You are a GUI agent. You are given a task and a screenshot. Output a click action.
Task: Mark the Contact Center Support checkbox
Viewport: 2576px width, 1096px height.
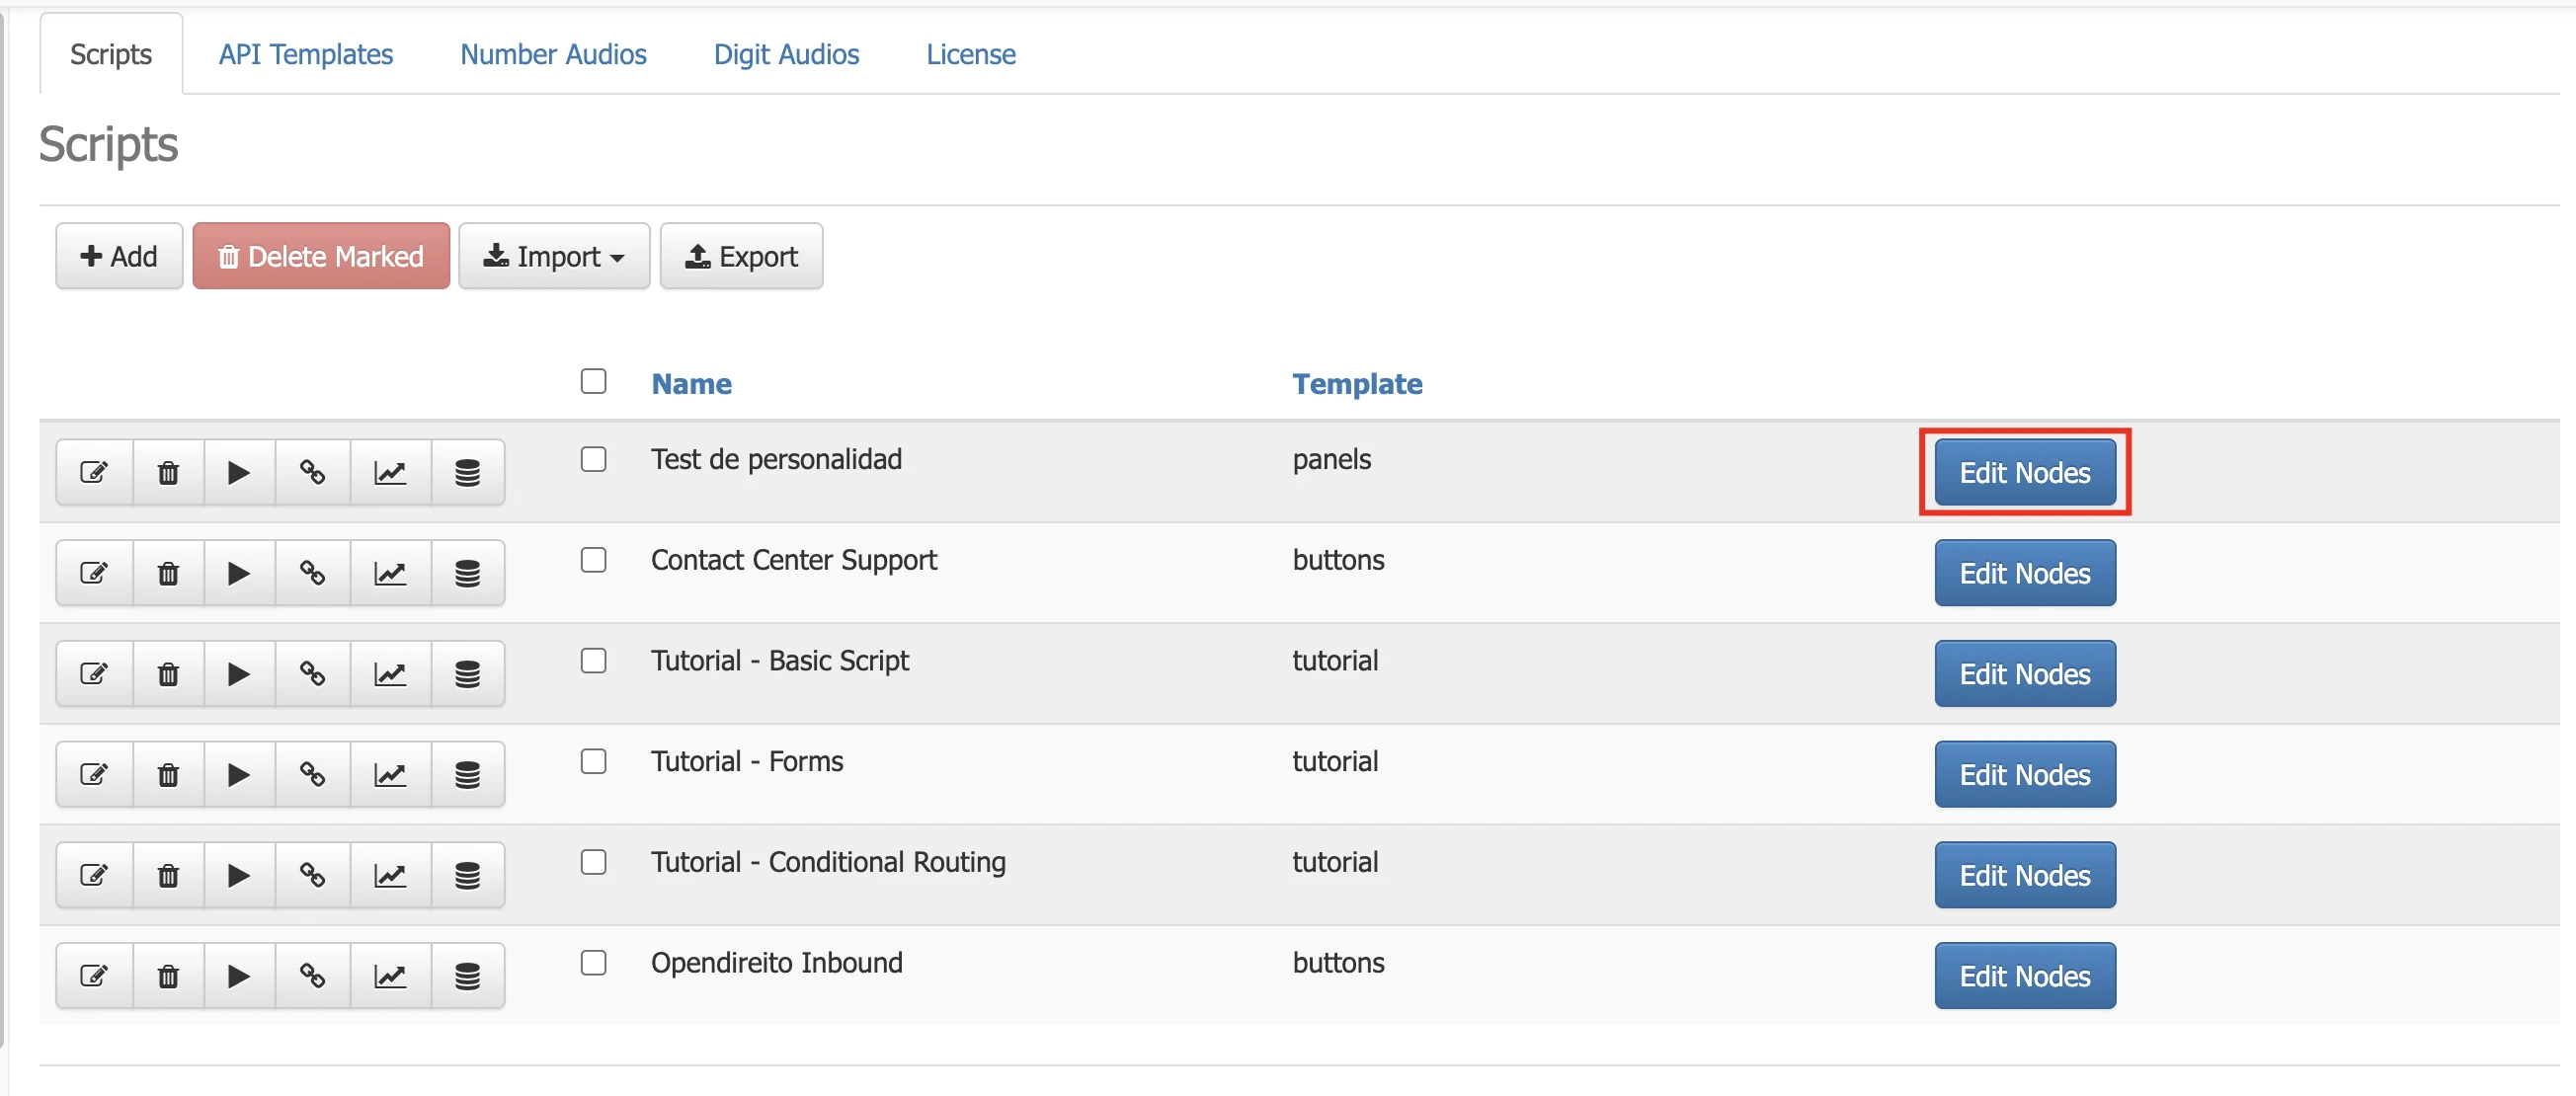click(593, 560)
